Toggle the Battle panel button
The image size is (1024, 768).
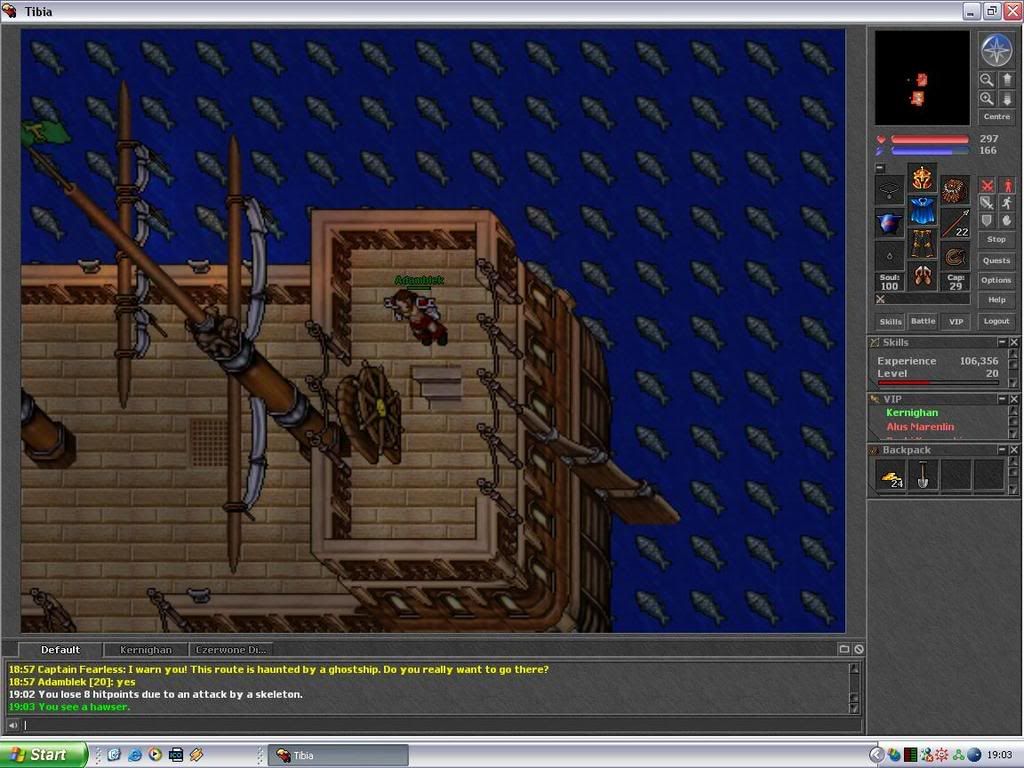coord(923,321)
